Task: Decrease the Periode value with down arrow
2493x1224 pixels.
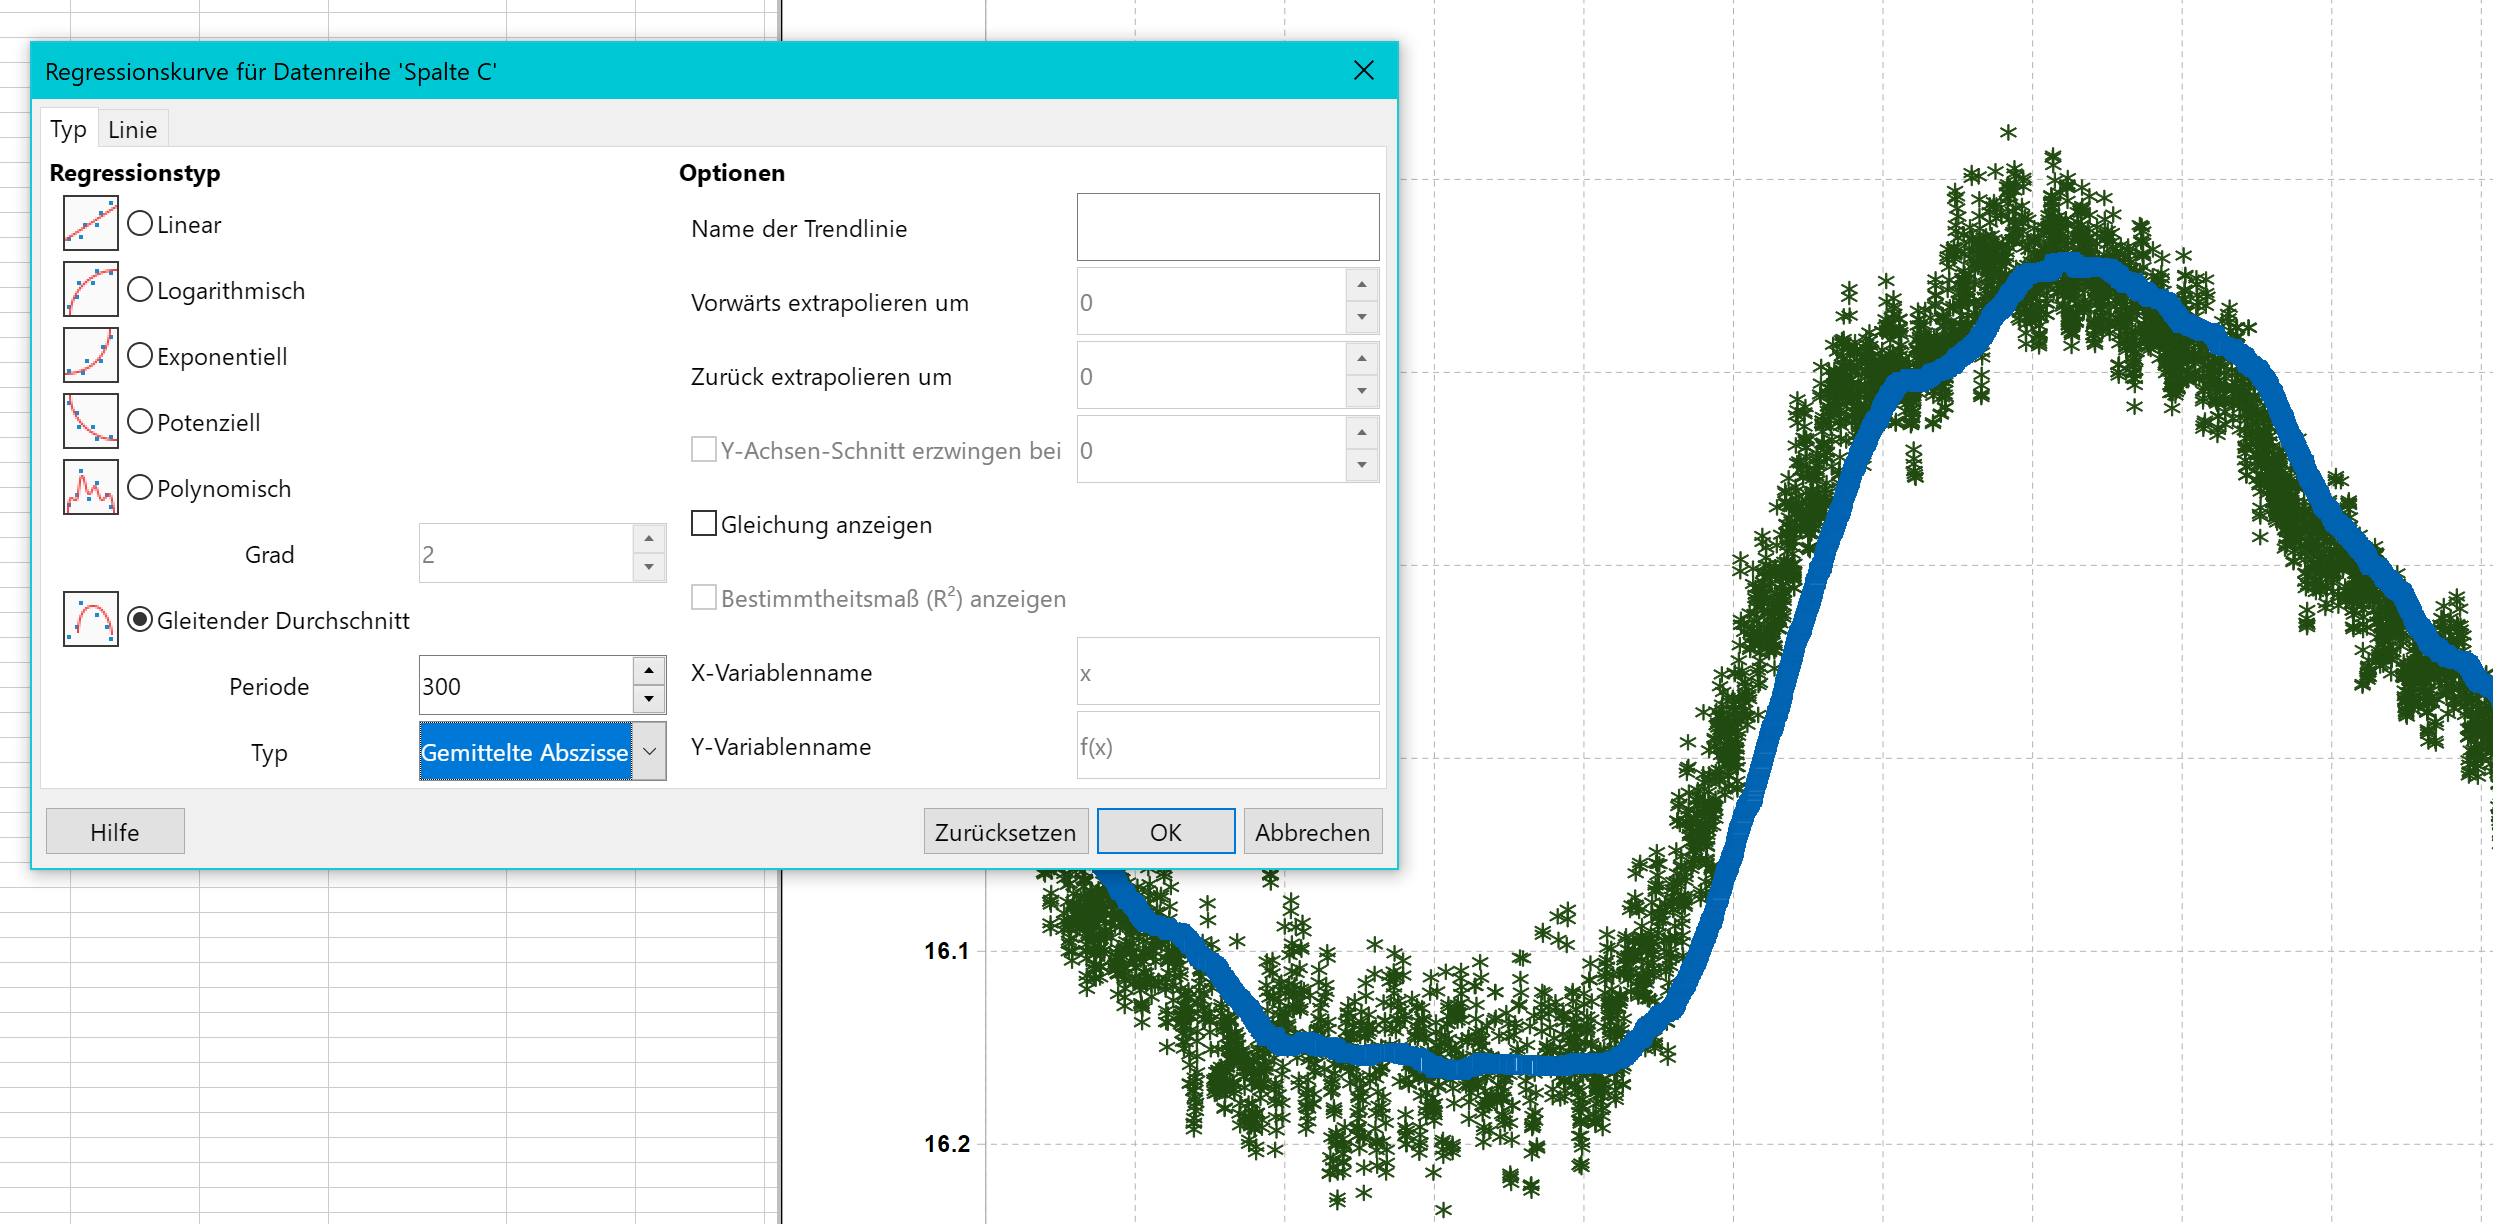Action: point(649,699)
